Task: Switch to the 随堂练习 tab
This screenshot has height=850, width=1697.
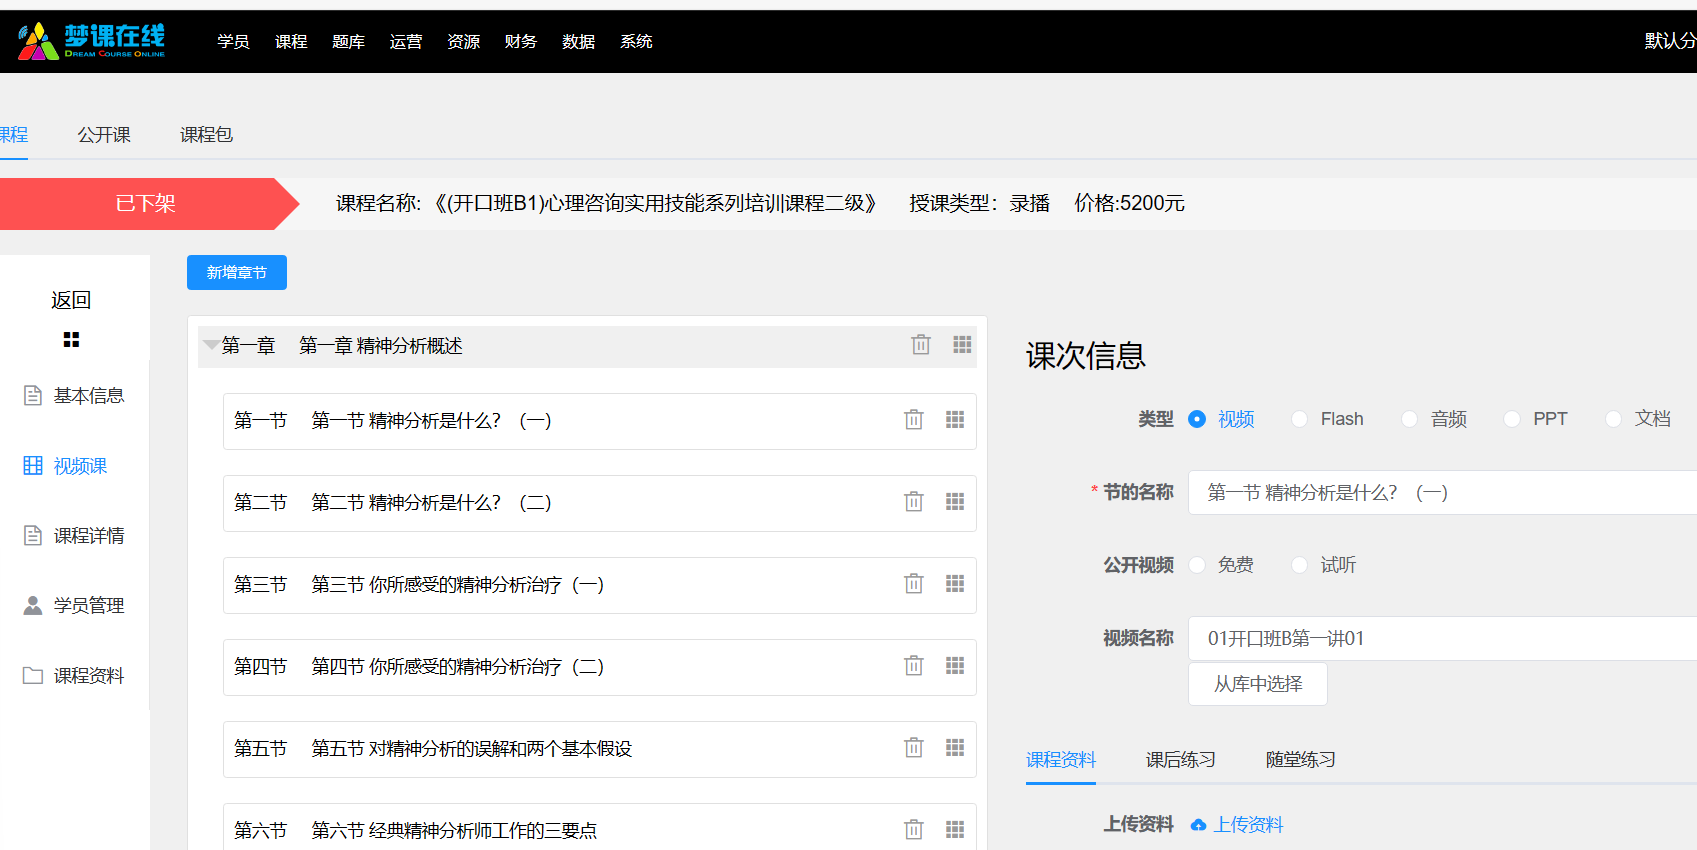Action: click(1301, 760)
